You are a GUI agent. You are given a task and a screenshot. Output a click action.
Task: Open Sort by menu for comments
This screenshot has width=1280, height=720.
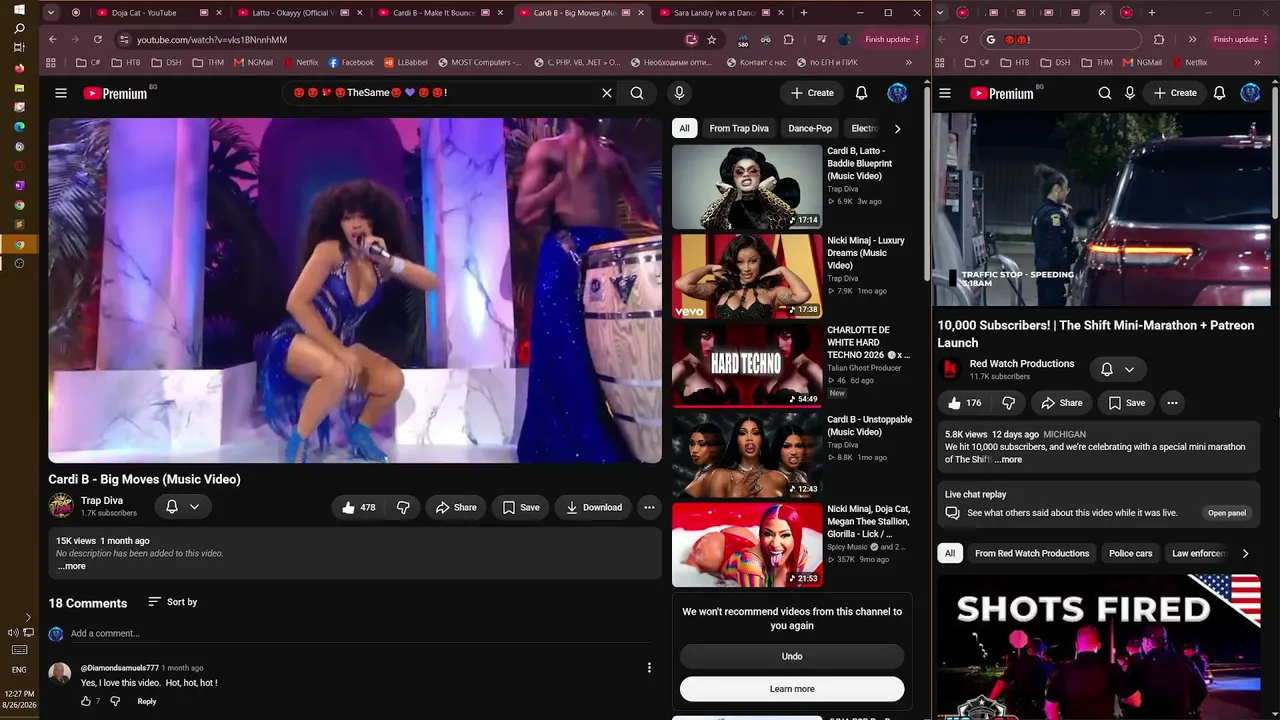tap(173, 602)
